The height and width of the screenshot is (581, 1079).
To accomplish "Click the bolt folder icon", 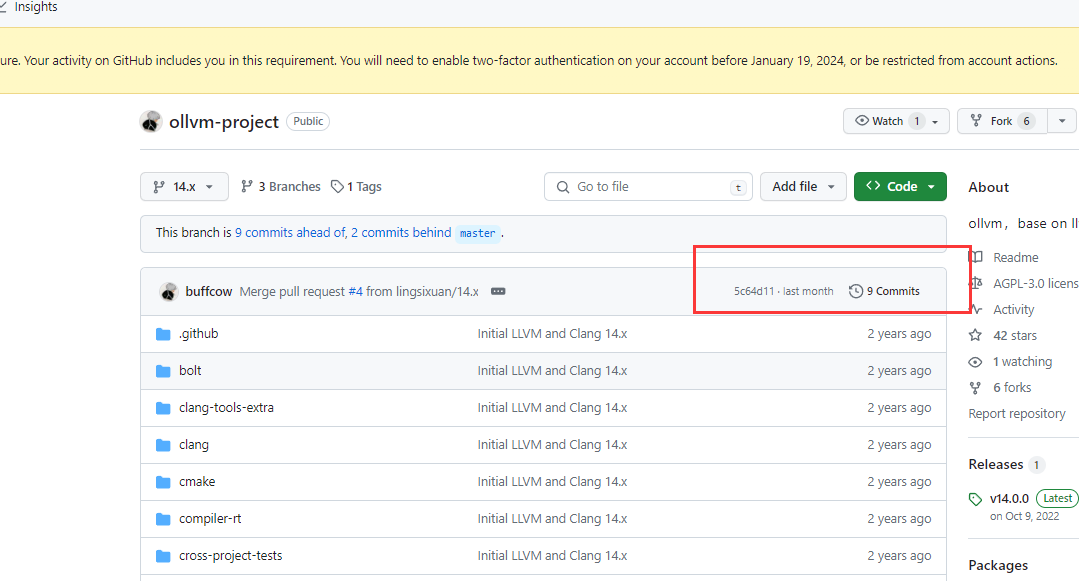I will 163,372.
